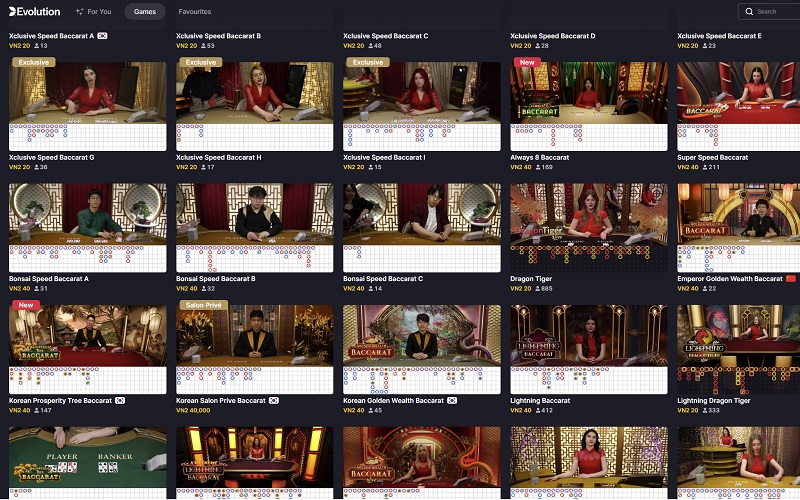
Task: Open the Favourites tab
Action: [x=194, y=11]
